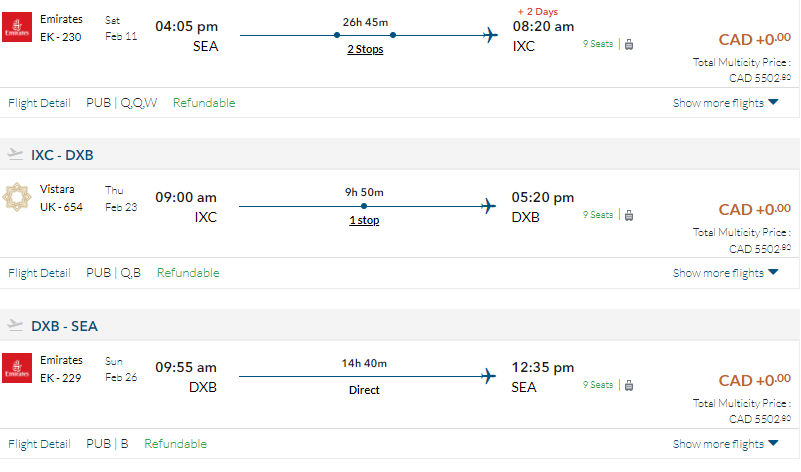801x472 pixels.
Task: Click plane icon beside IXC - DXB header
Action: pyautogui.click(x=15, y=155)
